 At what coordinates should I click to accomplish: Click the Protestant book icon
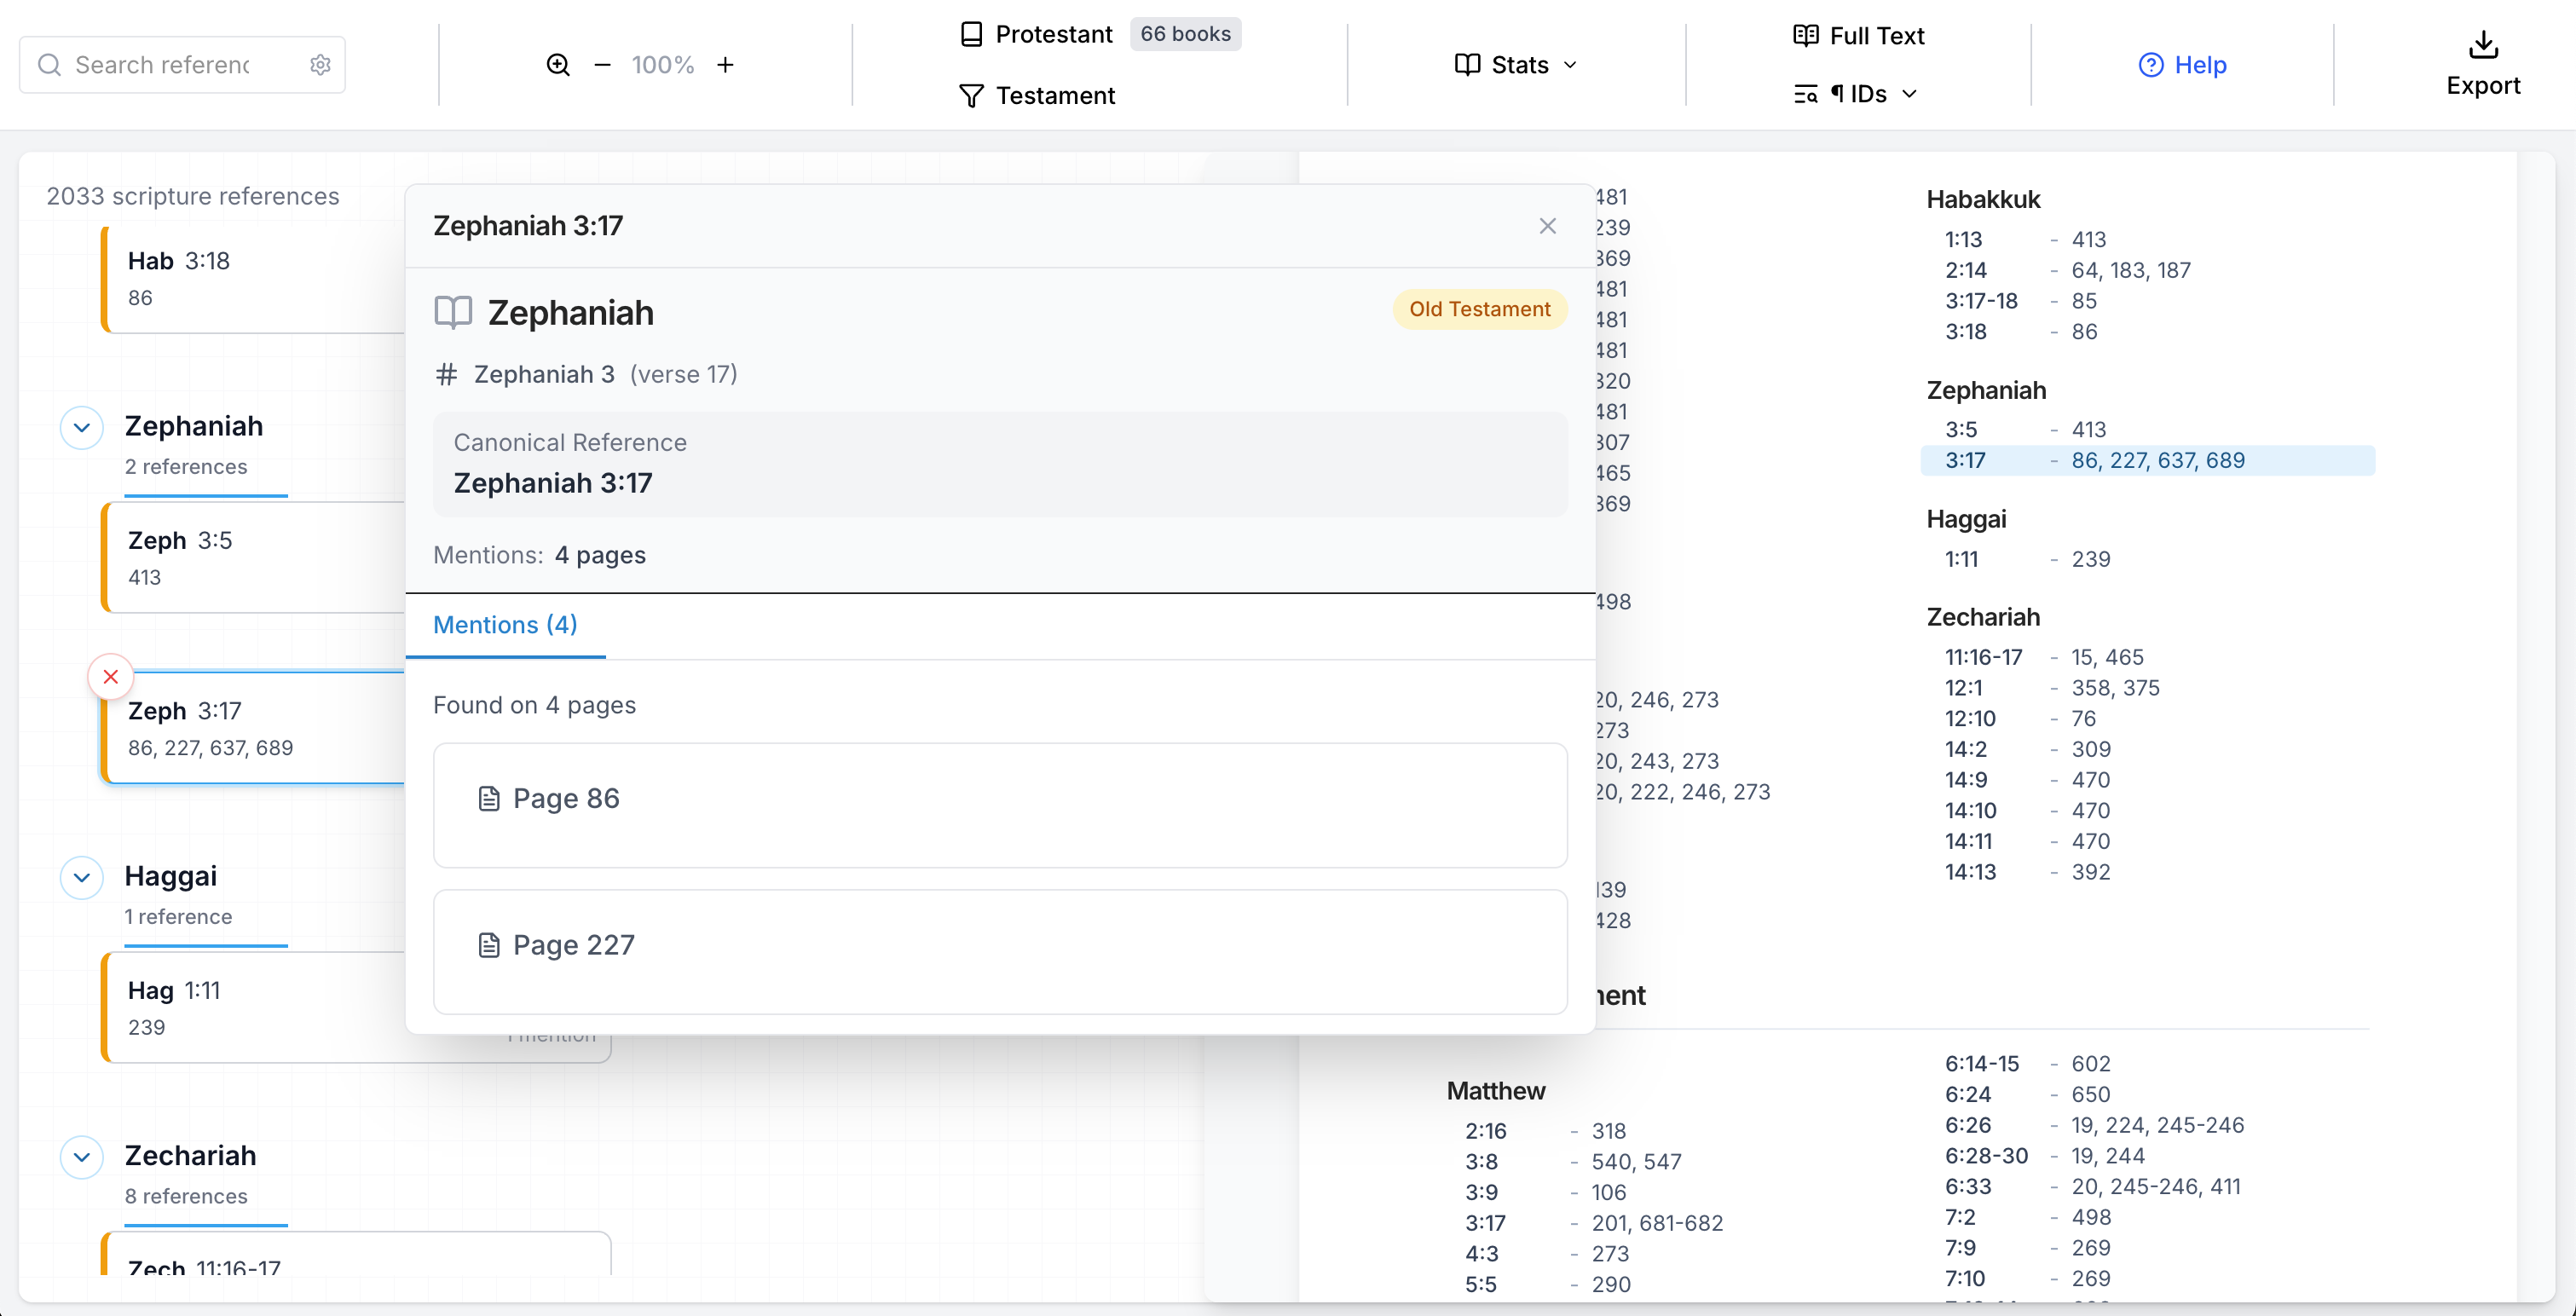coord(971,33)
